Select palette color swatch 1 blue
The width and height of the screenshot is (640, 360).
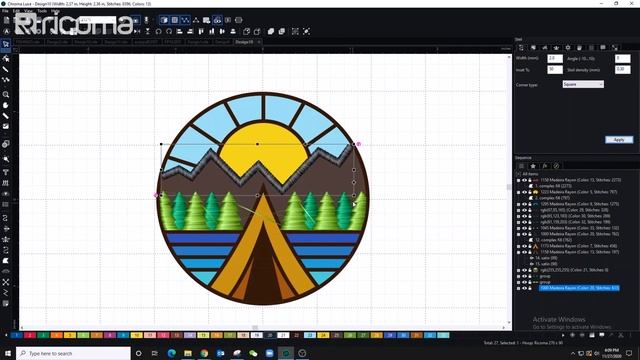pos(16,335)
